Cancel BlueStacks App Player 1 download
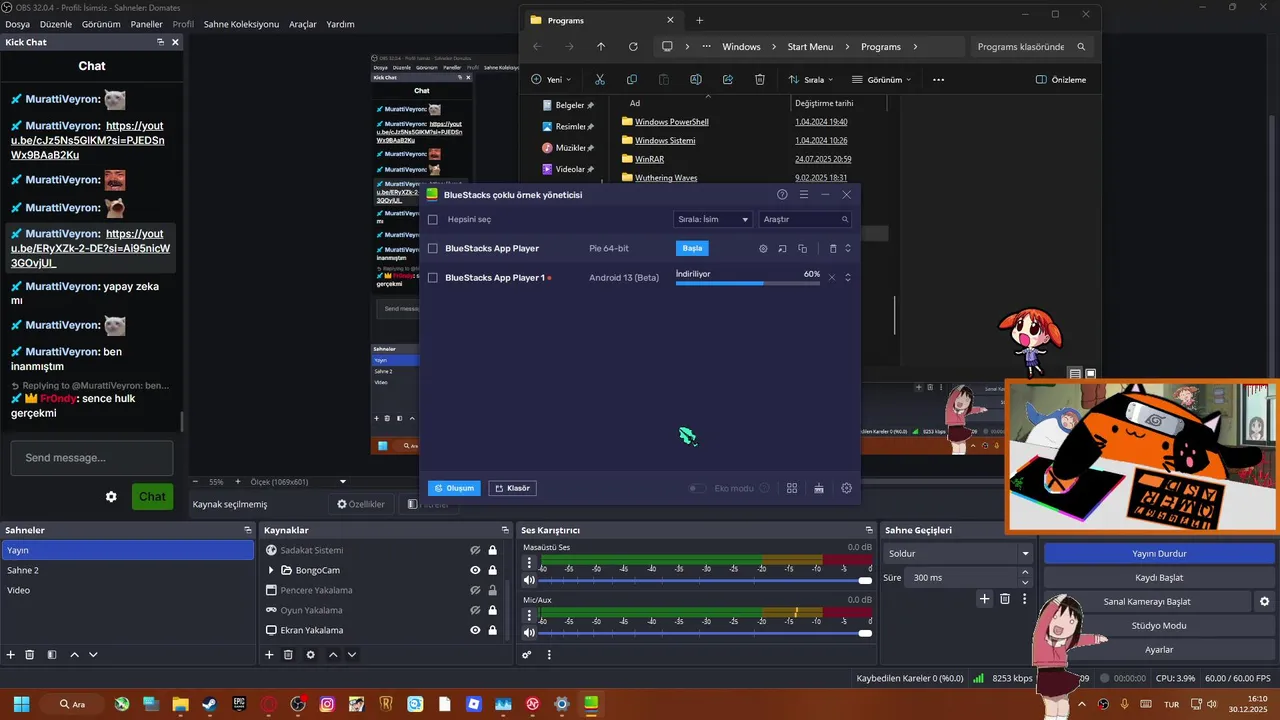Viewport: 1280px width, 720px height. pyautogui.click(x=832, y=277)
